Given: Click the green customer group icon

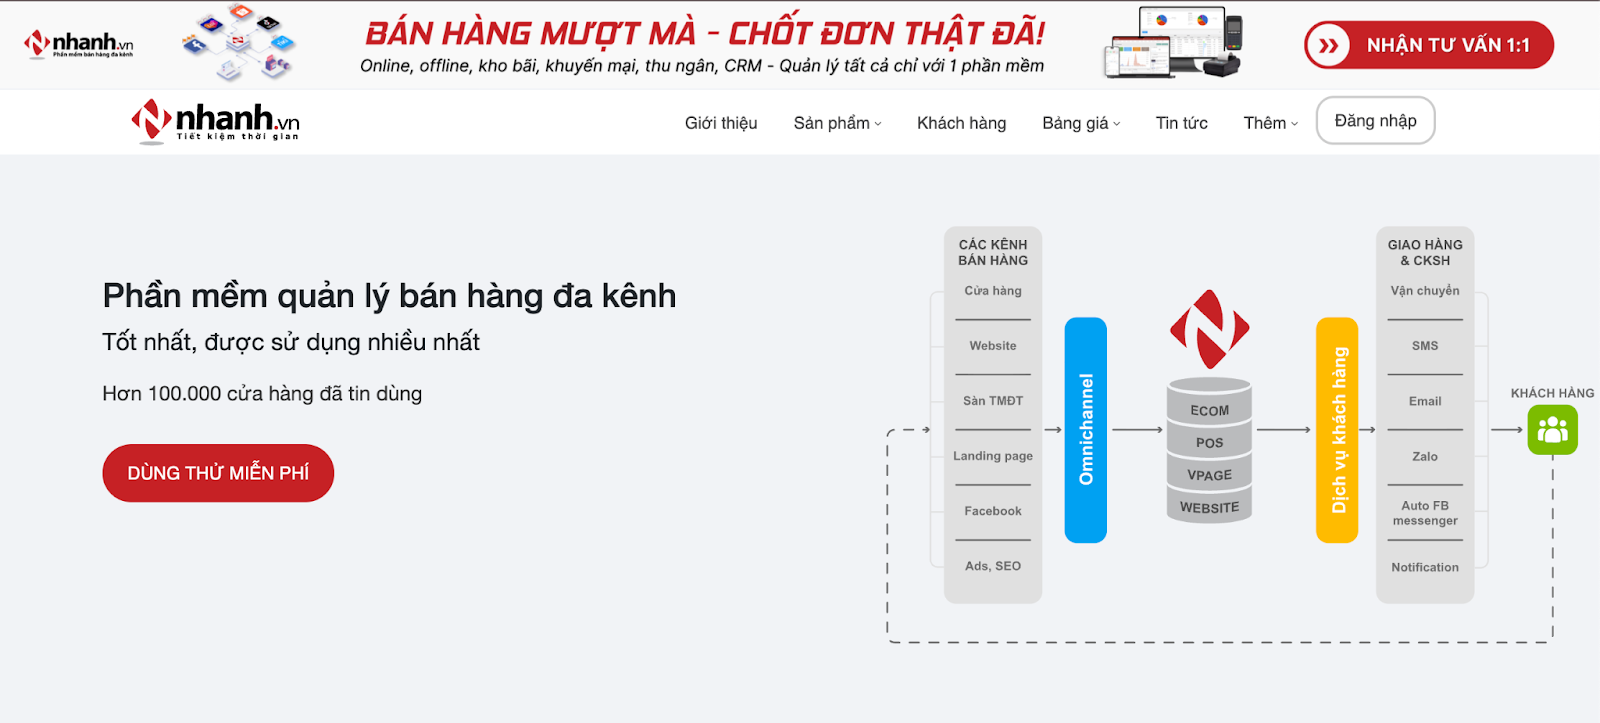Looking at the screenshot, I should pyautogui.click(x=1552, y=430).
